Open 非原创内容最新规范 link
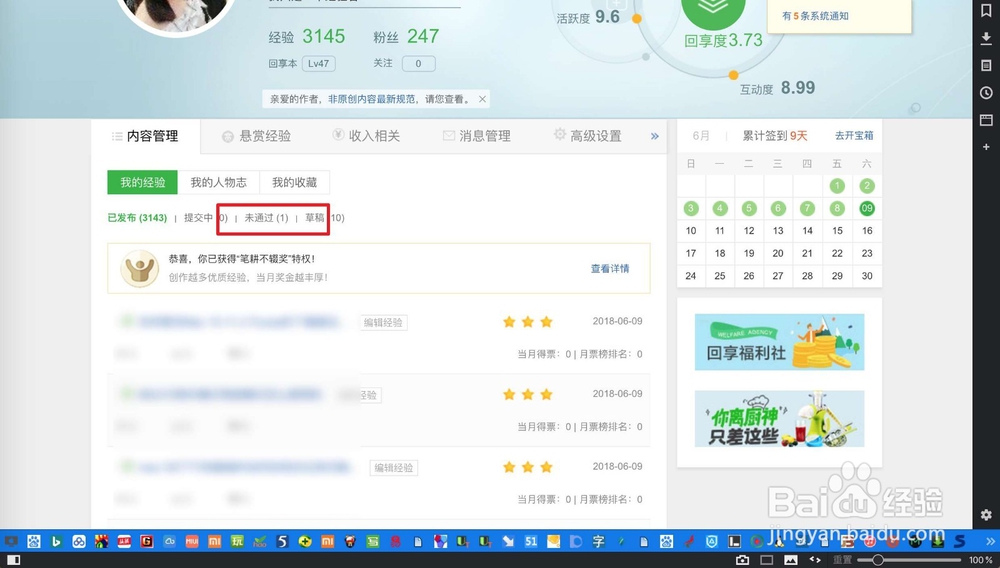The height and width of the screenshot is (568, 1000). [372, 99]
